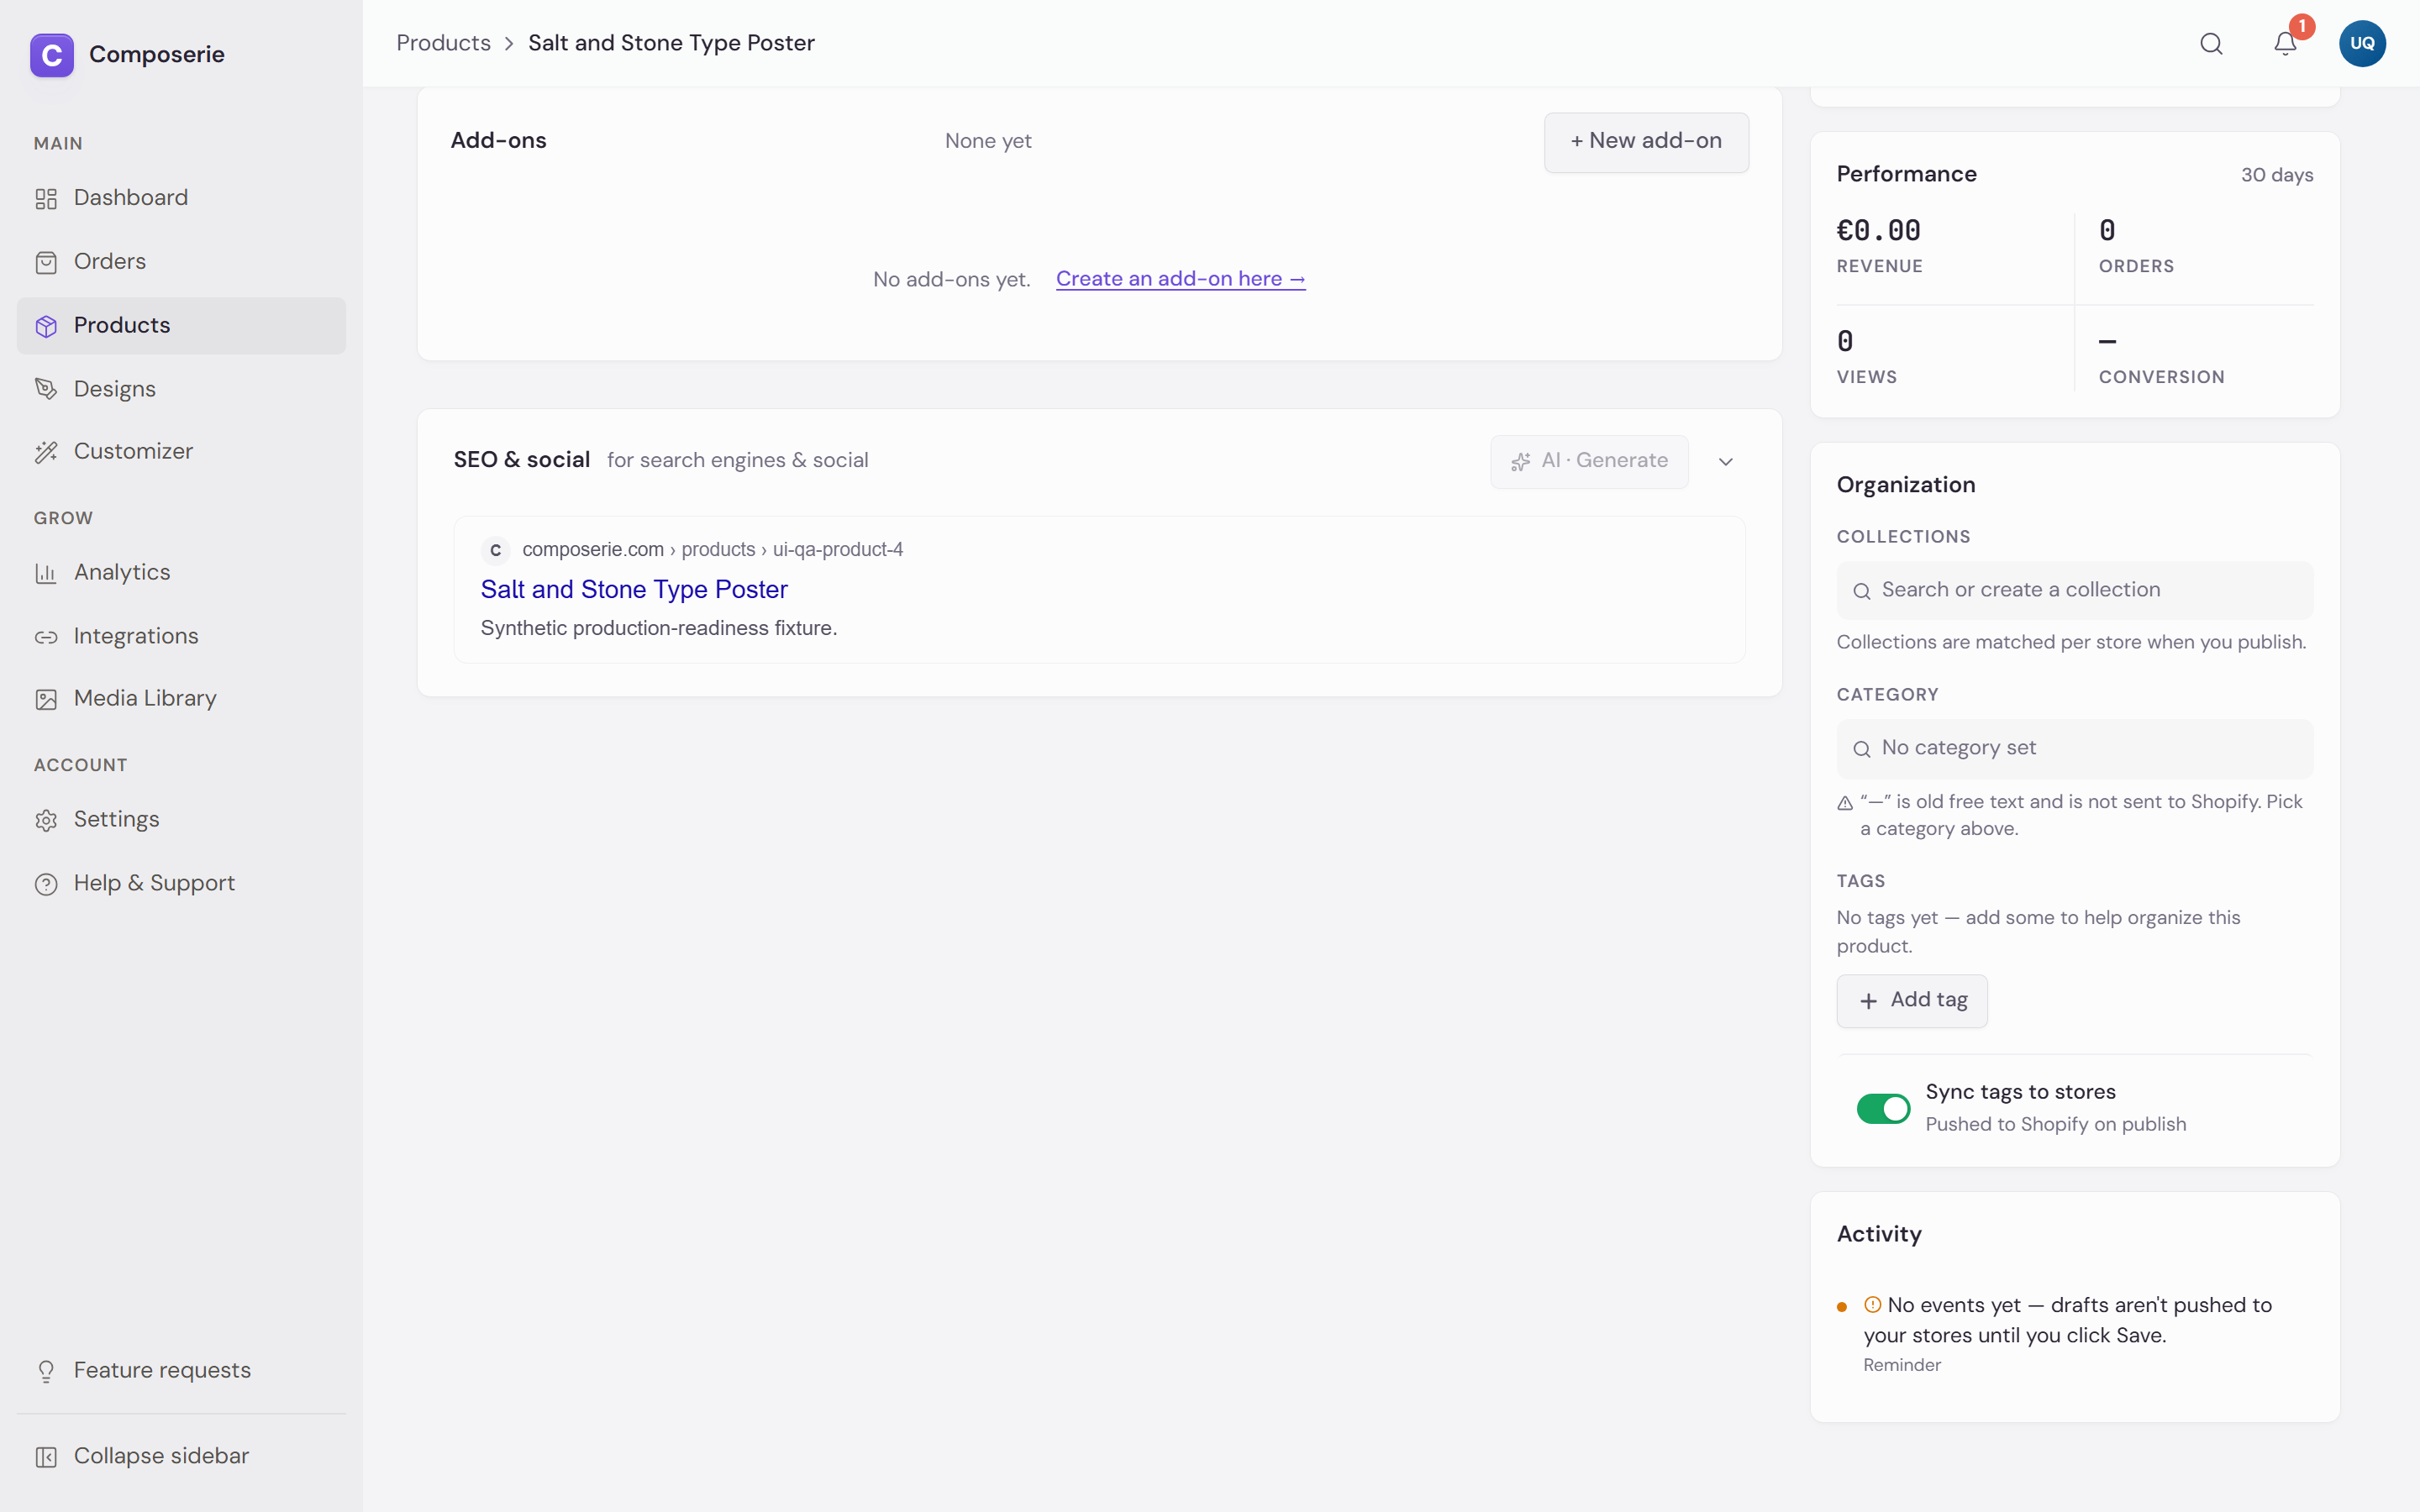Click the Products cube icon
This screenshot has height=1512, width=2420.
click(x=46, y=326)
